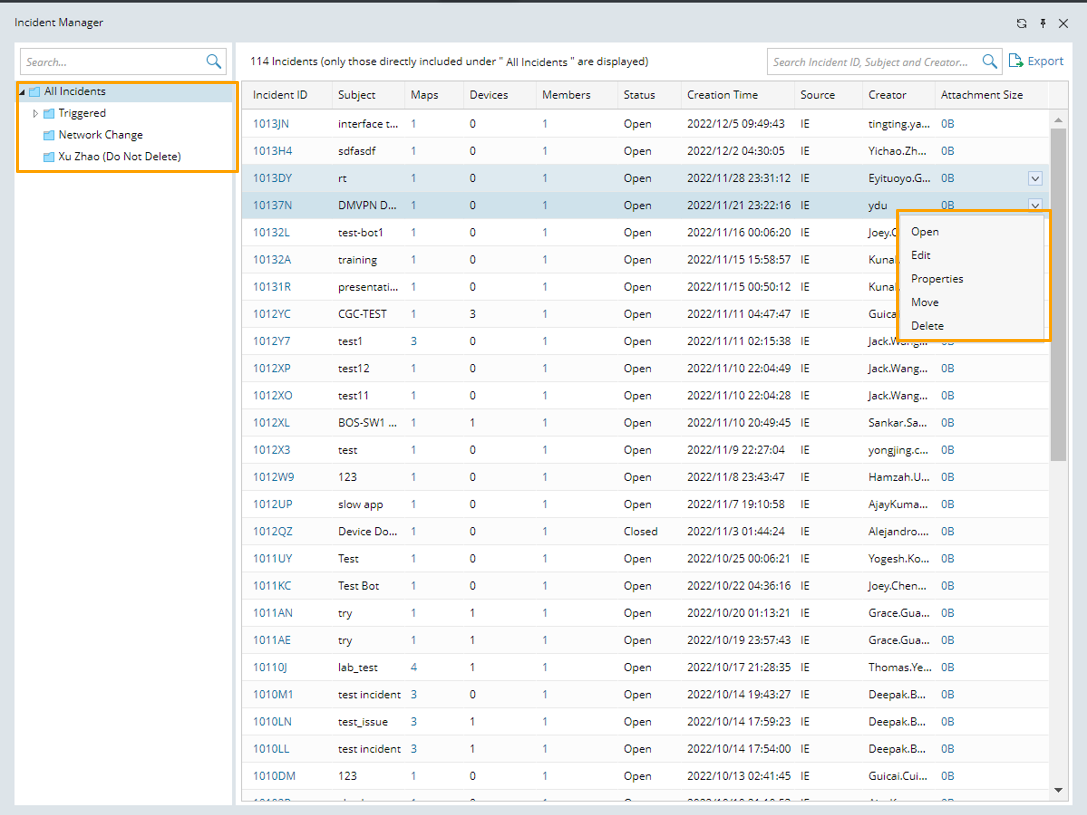
Task: Click the Export icon
Action: (1016, 61)
